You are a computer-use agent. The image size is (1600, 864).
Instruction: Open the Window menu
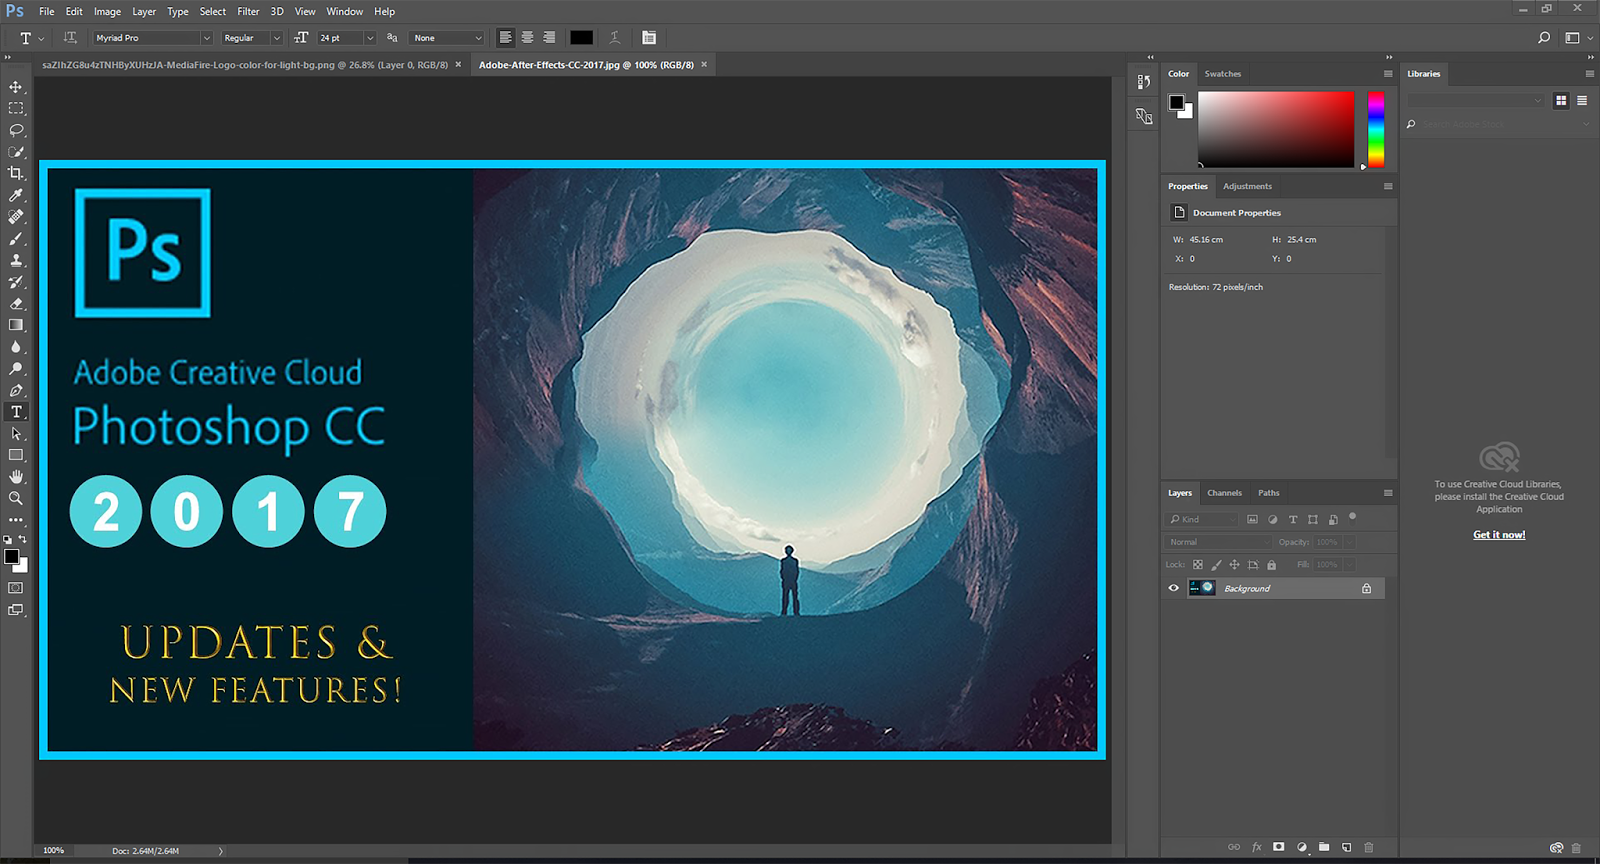click(345, 12)
